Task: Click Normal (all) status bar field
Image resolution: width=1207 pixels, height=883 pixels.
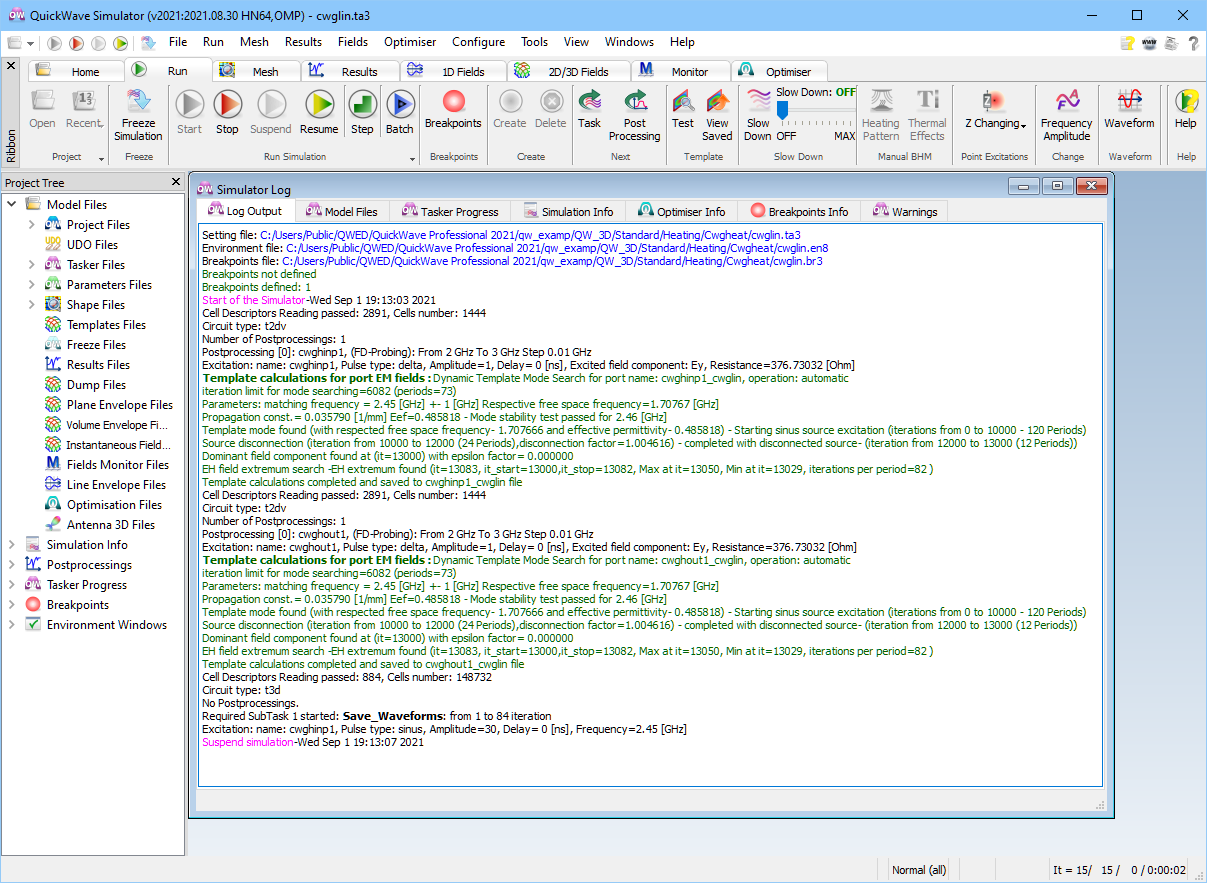Action: tap(919, 870)
